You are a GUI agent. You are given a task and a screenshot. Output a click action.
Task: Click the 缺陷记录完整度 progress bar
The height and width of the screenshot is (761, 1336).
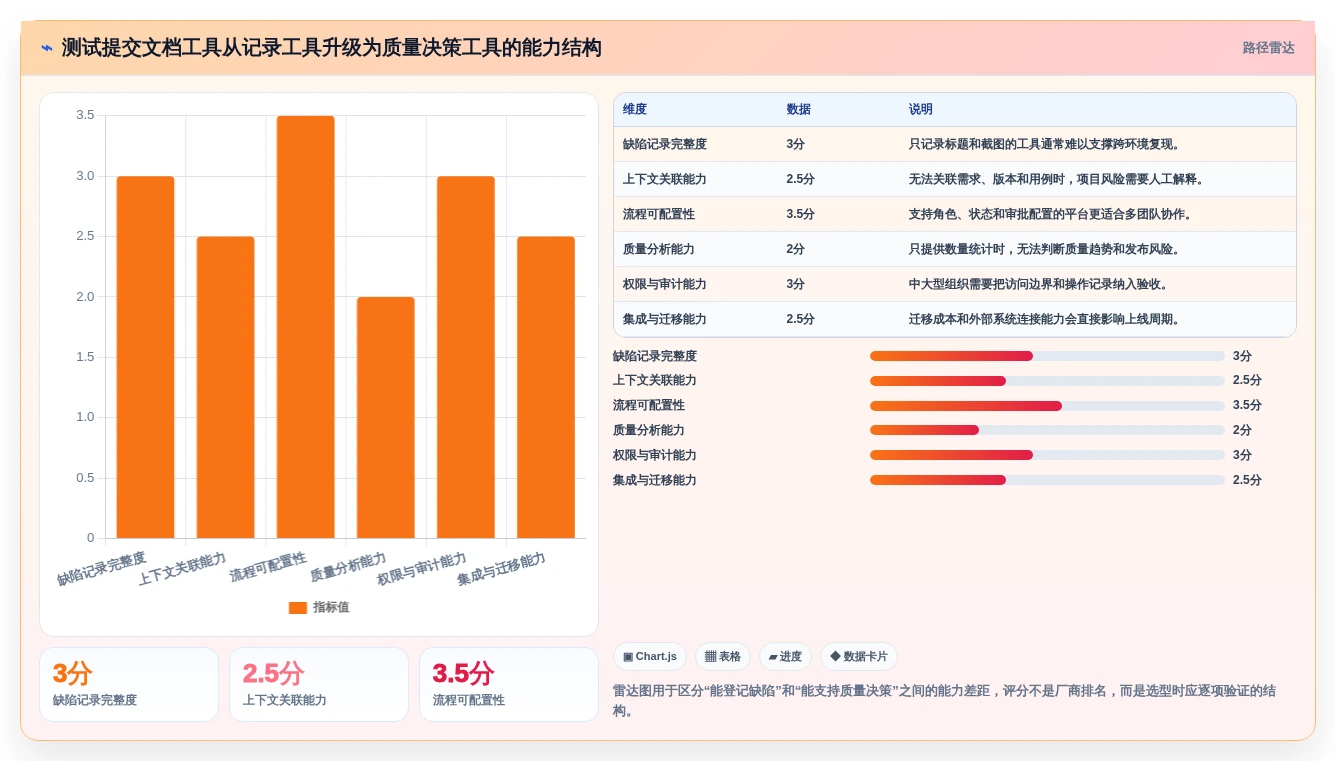click(1047, 356)
